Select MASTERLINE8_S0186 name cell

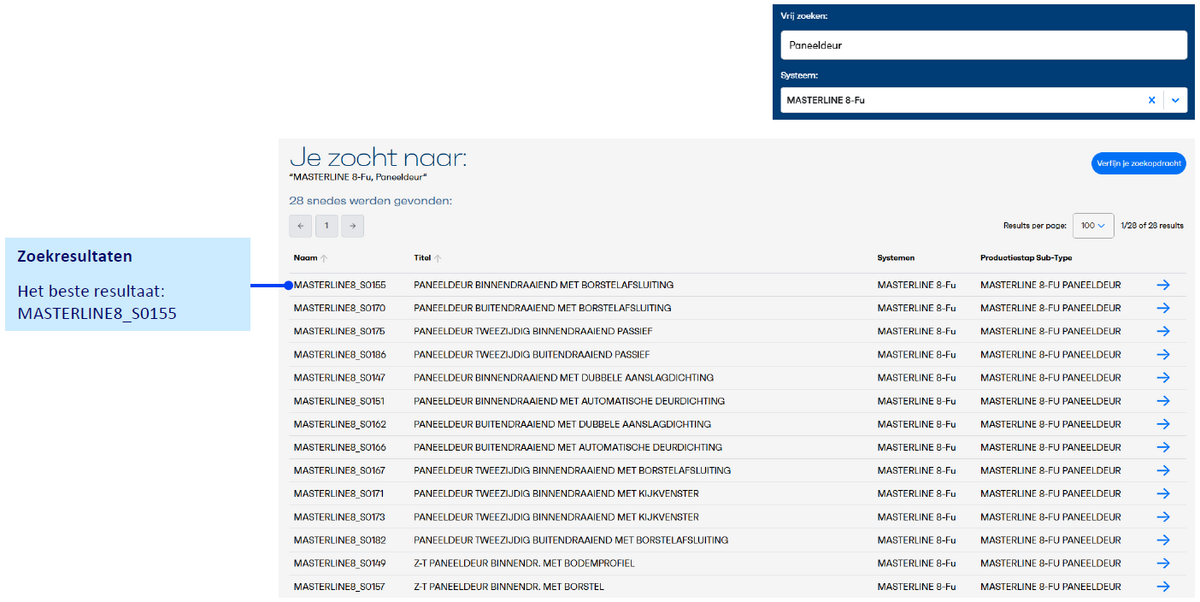point(340,354)
